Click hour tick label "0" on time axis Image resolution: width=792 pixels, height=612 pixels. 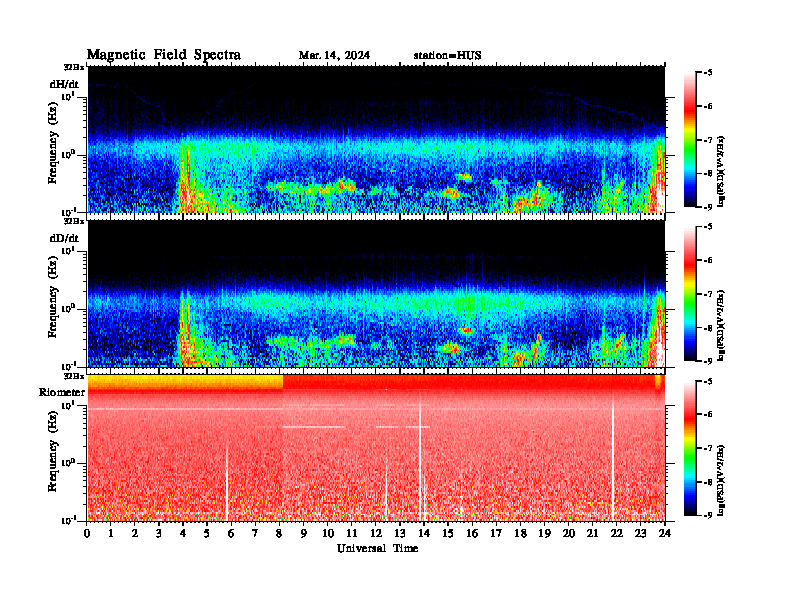(x=87, y=533)
